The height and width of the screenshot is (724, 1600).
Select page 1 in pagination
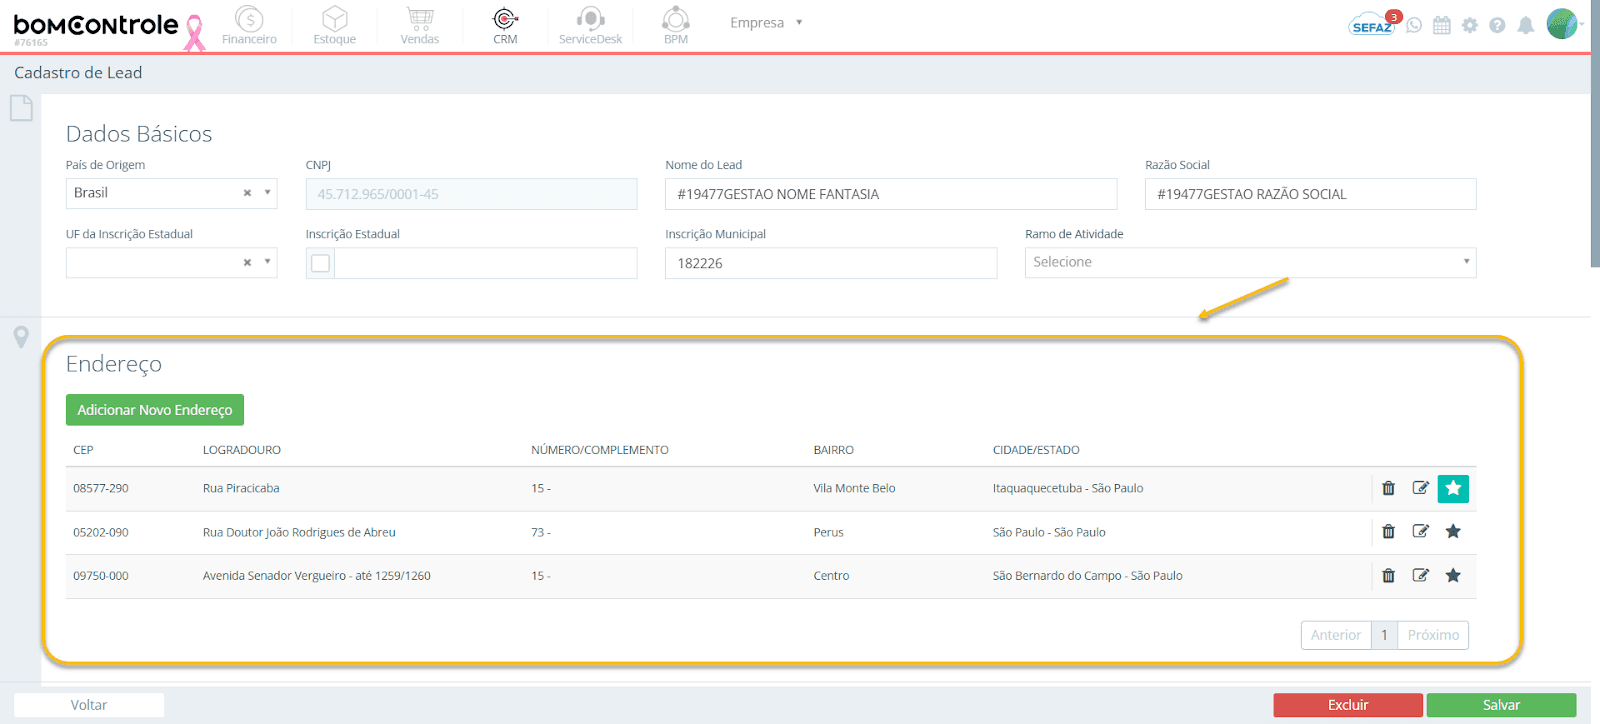[x=1384, y=635]
